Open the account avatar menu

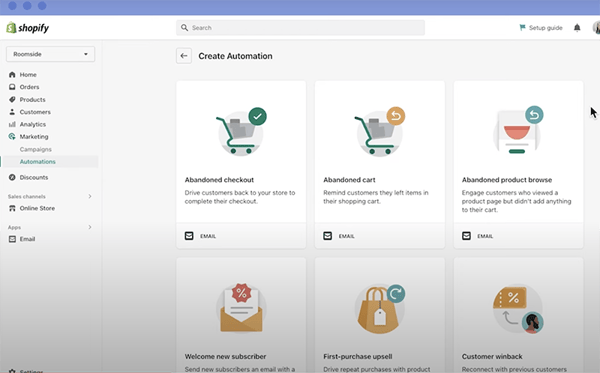coord(596,28)
